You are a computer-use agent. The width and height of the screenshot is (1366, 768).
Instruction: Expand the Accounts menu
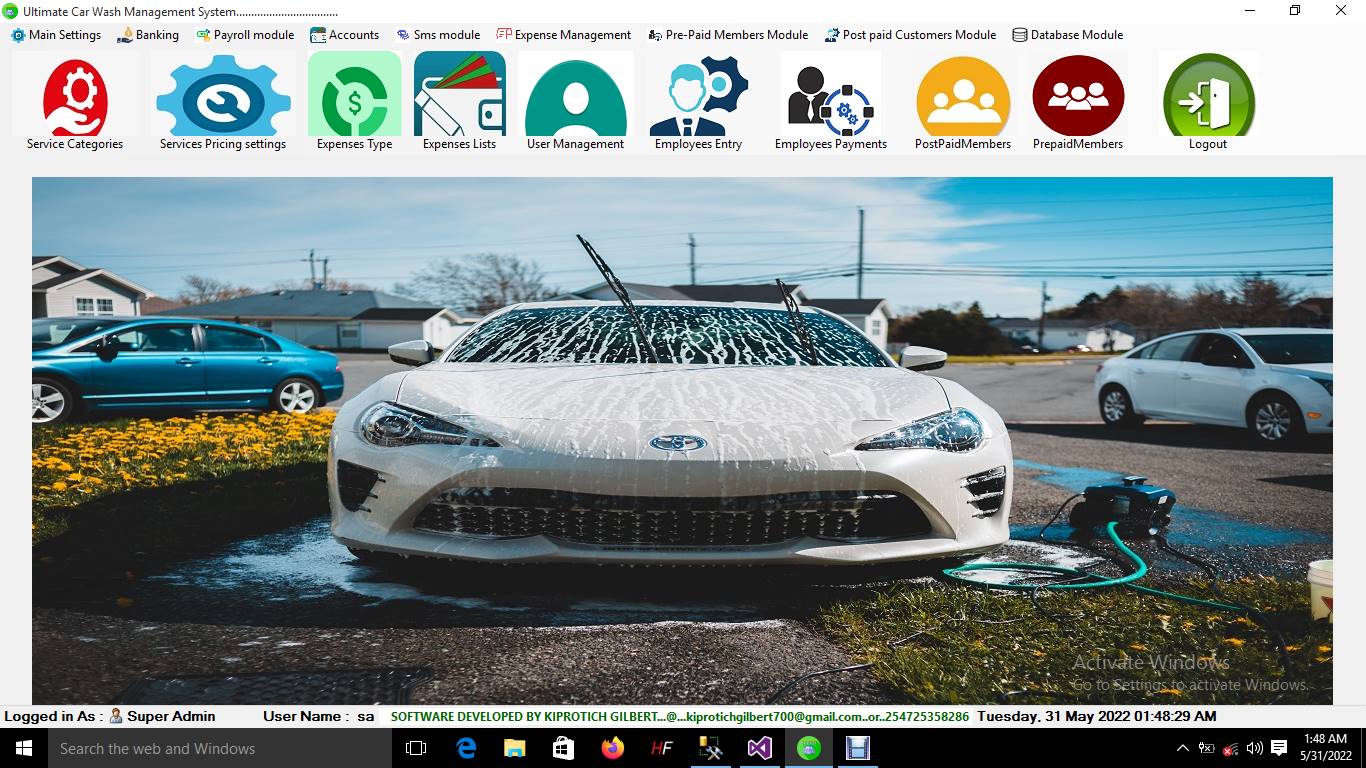[345, 34]
